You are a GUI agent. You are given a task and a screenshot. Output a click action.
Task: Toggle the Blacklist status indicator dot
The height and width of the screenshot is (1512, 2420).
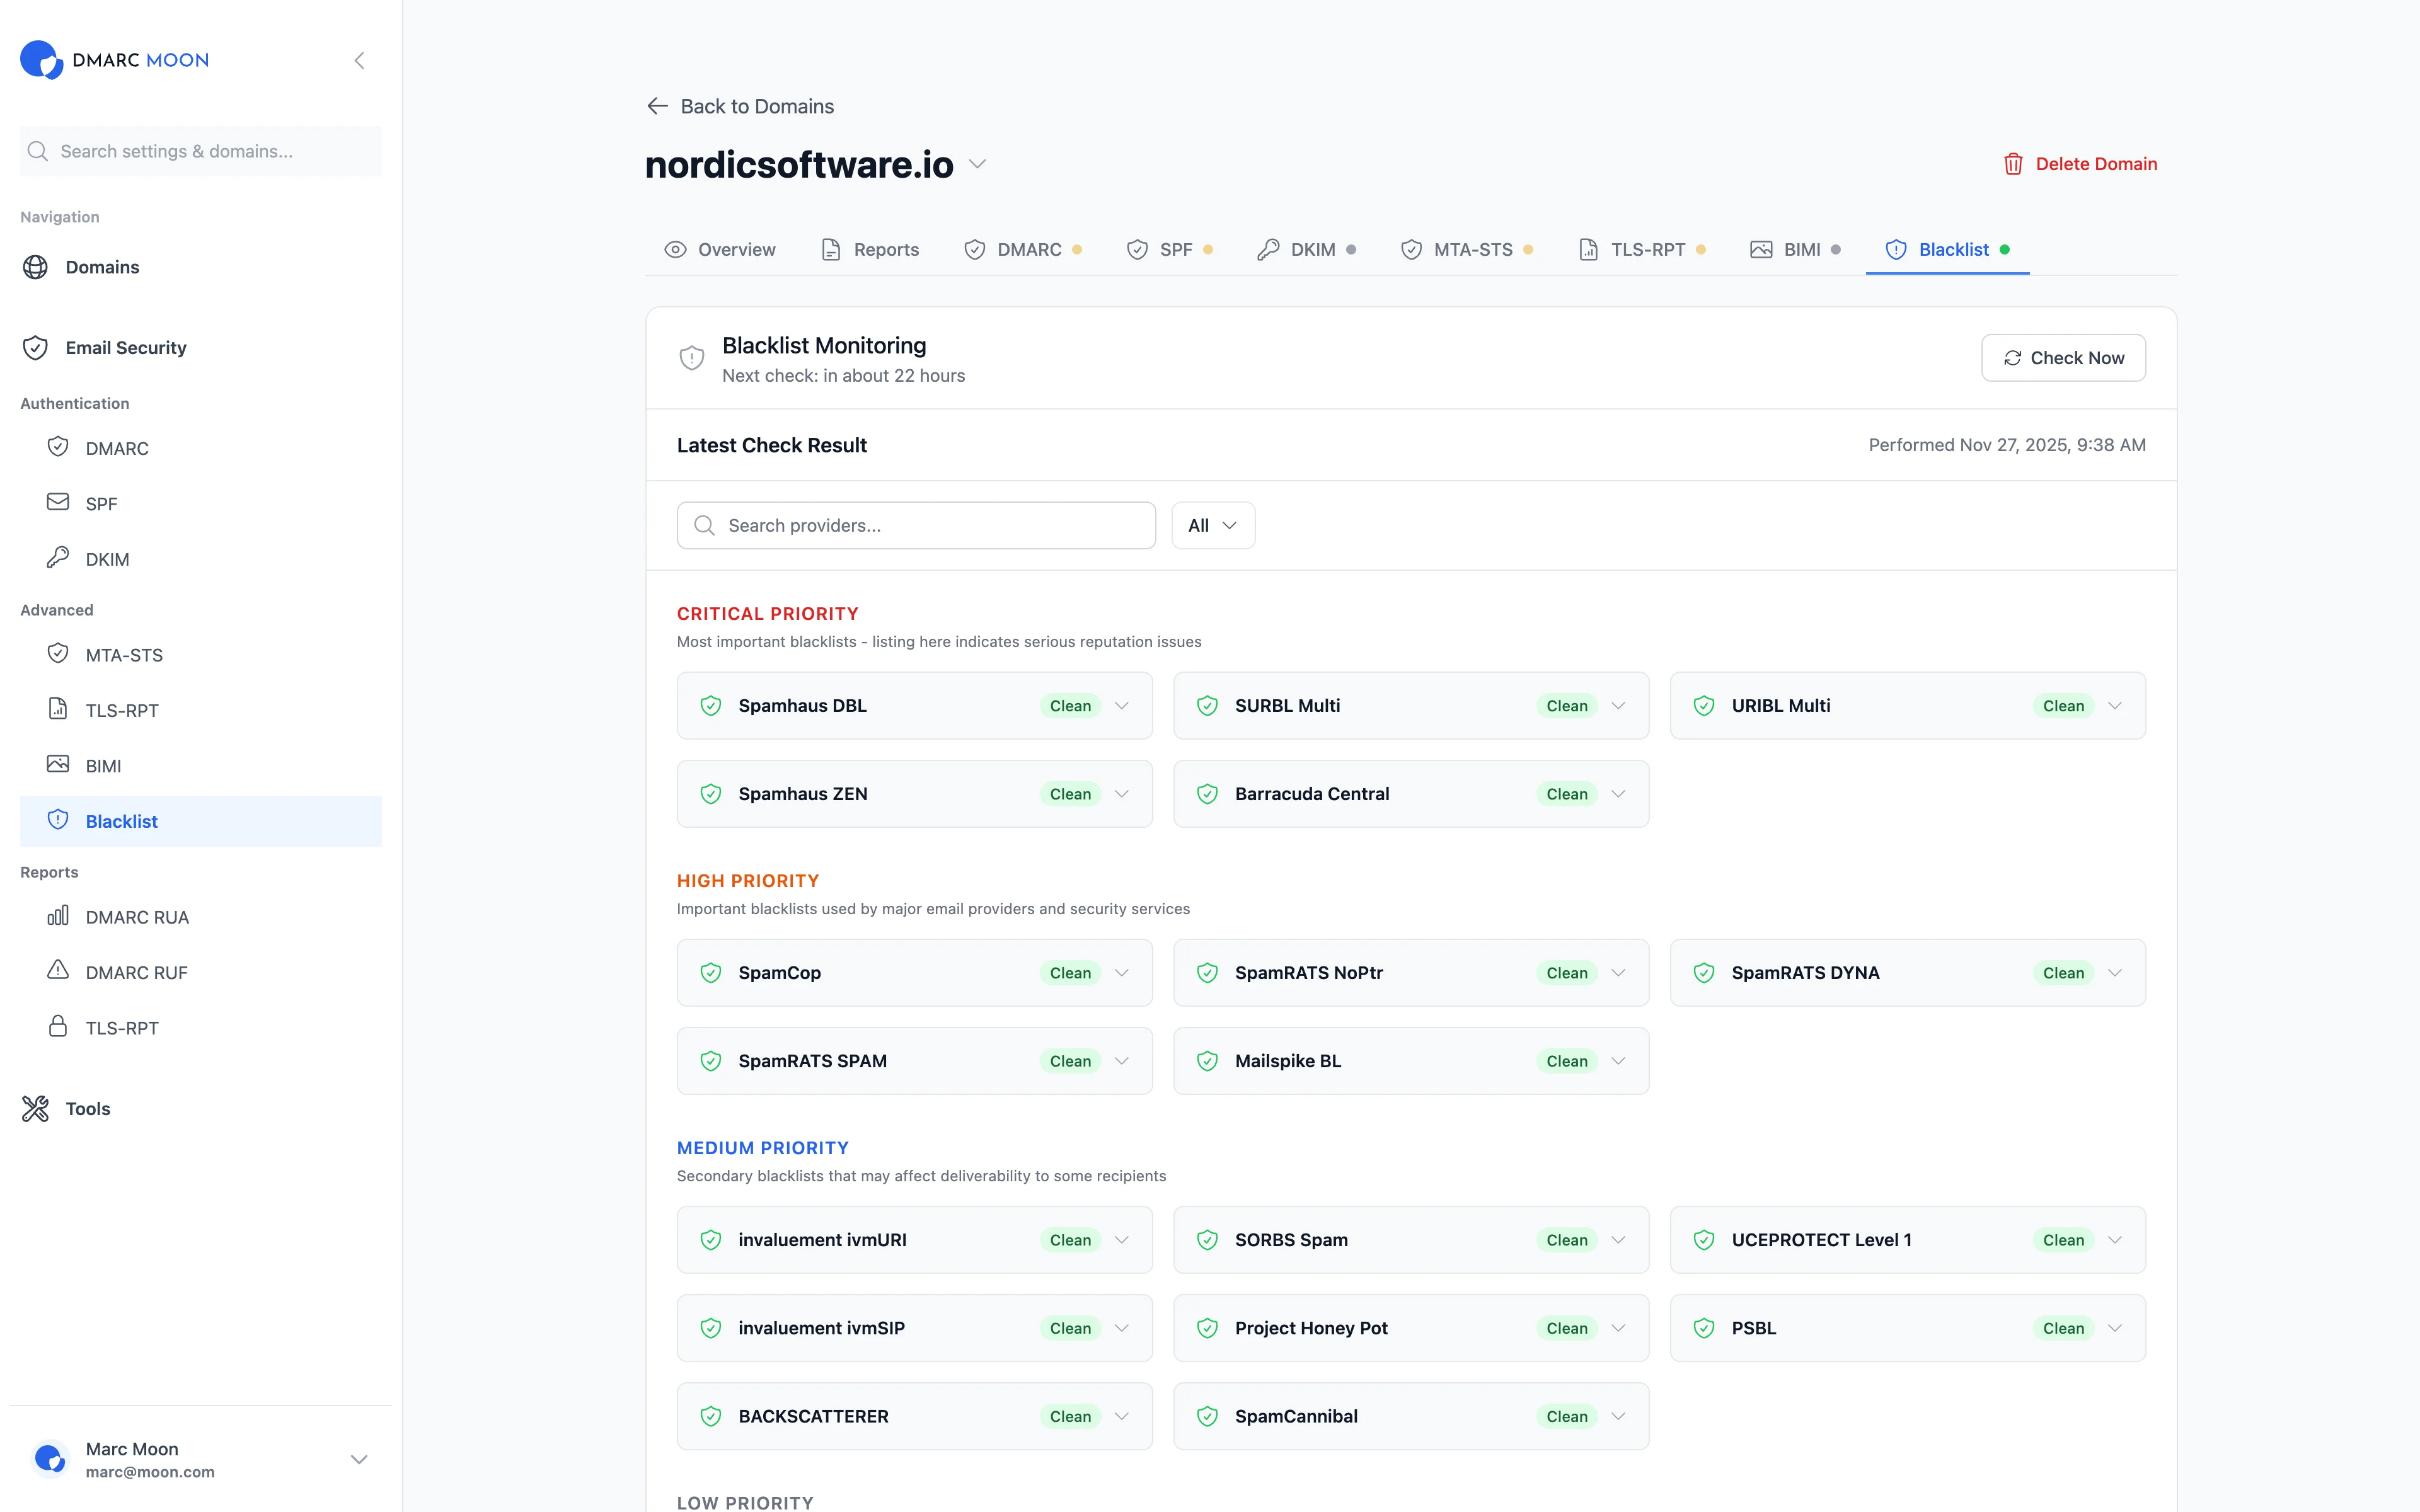[2007, 250]
